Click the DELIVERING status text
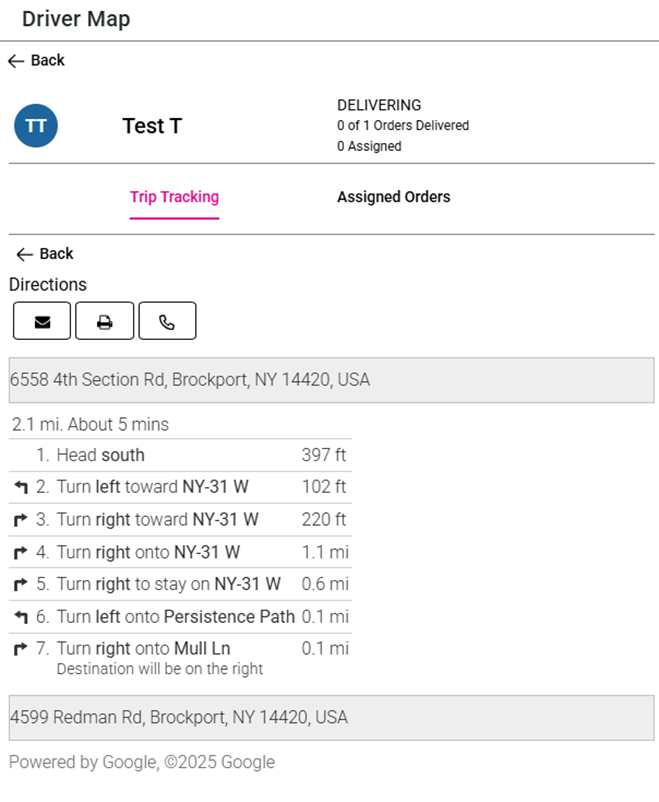 (x=379, y=105)
